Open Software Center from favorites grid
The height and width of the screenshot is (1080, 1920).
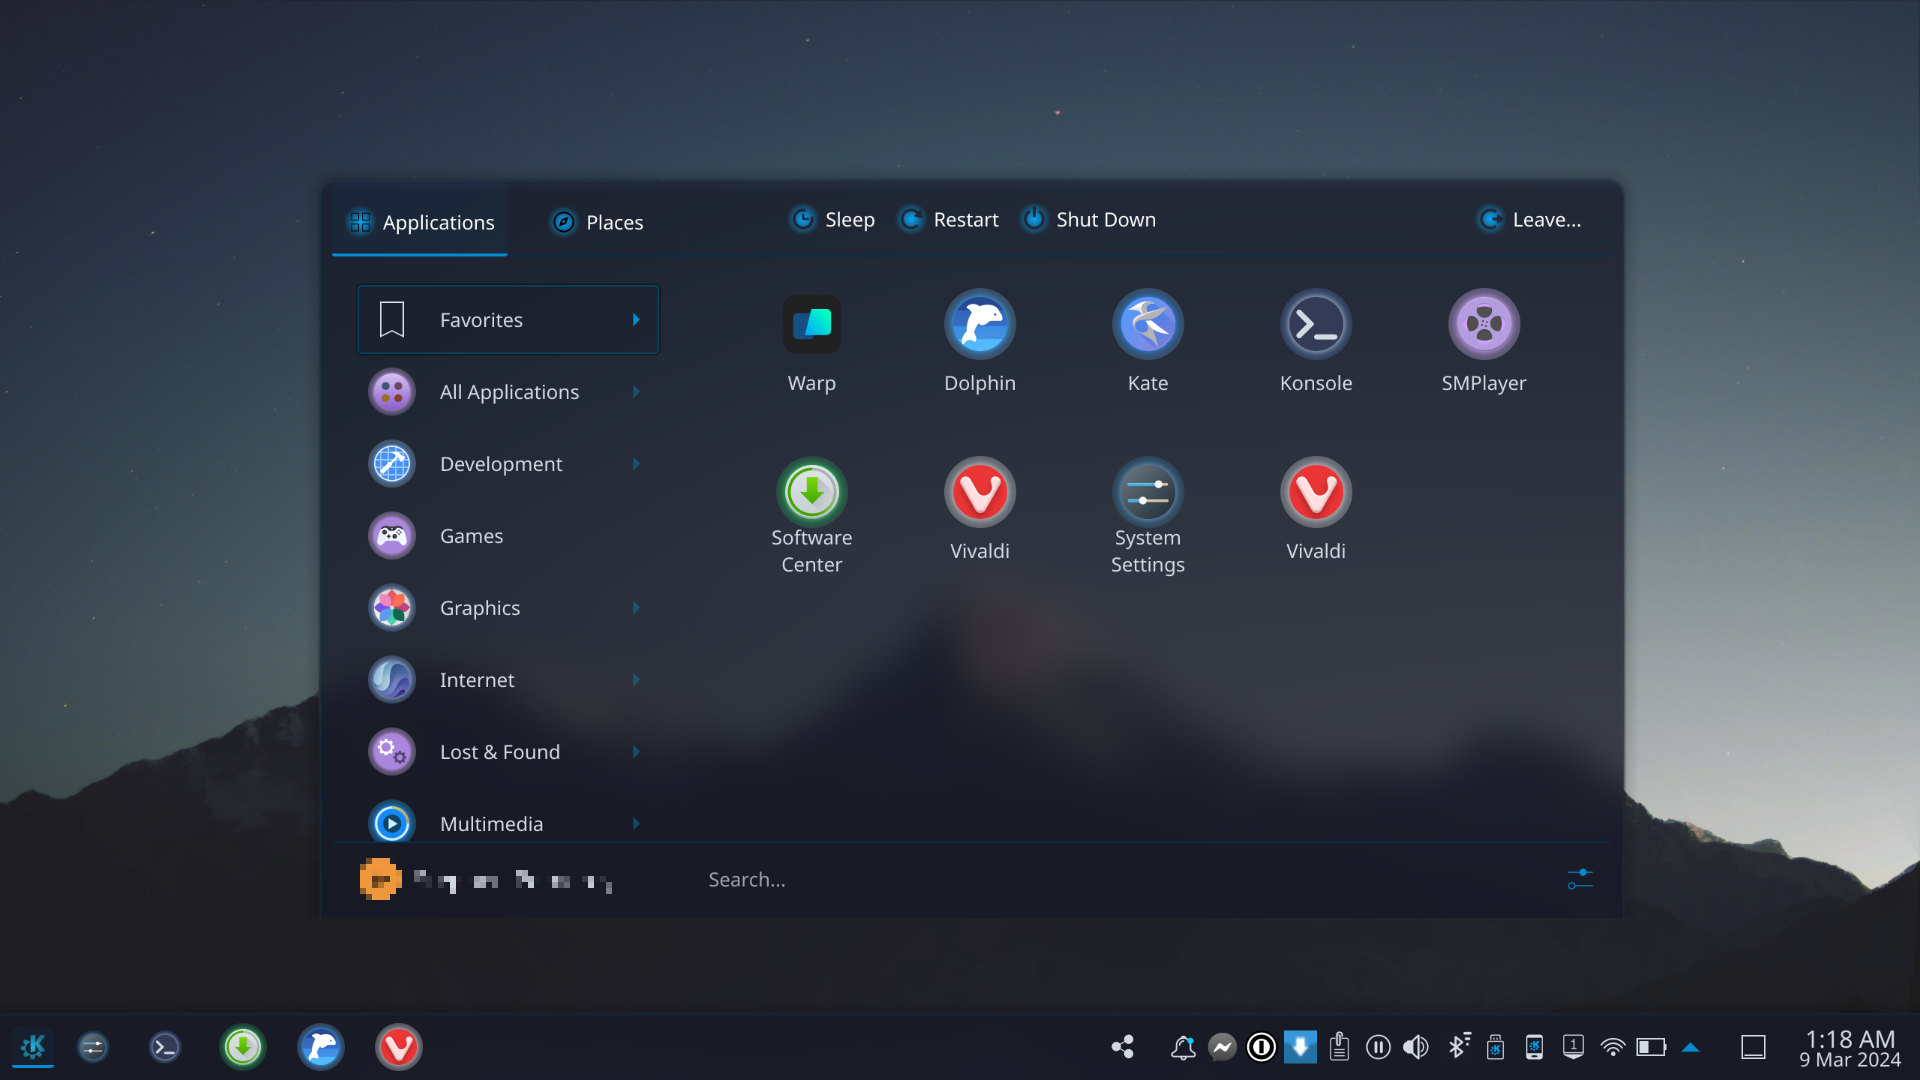click(811, 494)
